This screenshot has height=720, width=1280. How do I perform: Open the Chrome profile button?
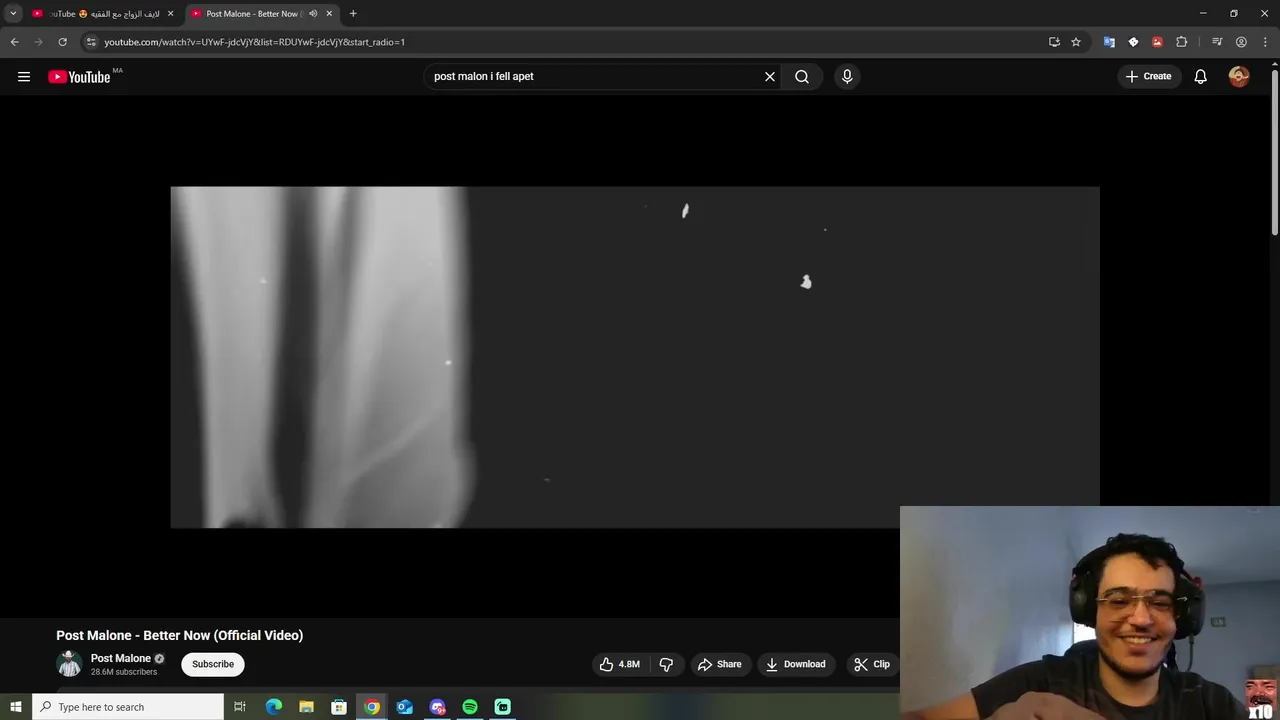1241,42
